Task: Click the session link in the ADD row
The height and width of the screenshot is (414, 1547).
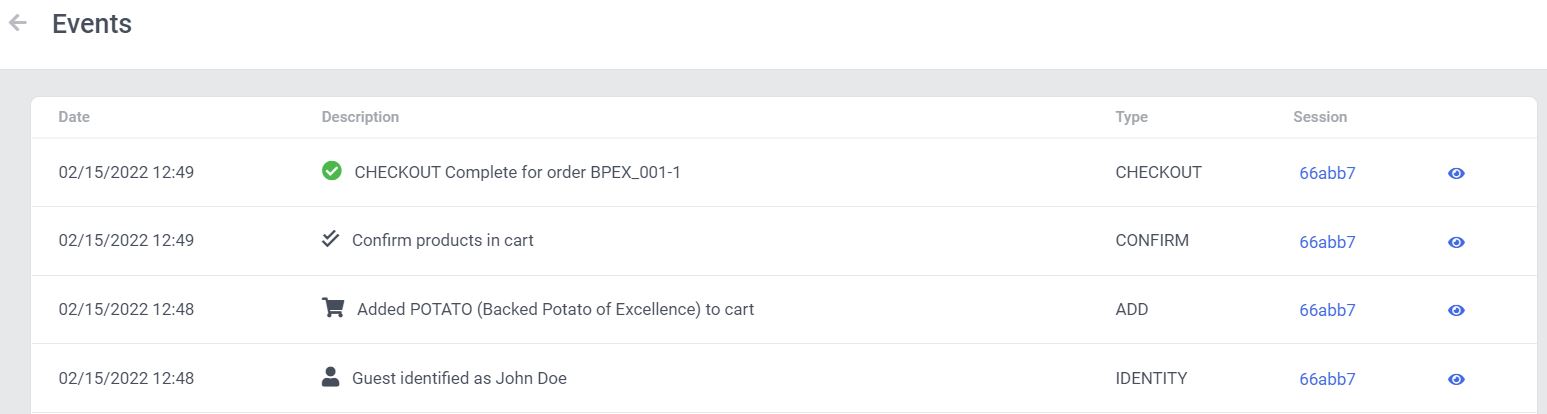Action: (1327, 310)
